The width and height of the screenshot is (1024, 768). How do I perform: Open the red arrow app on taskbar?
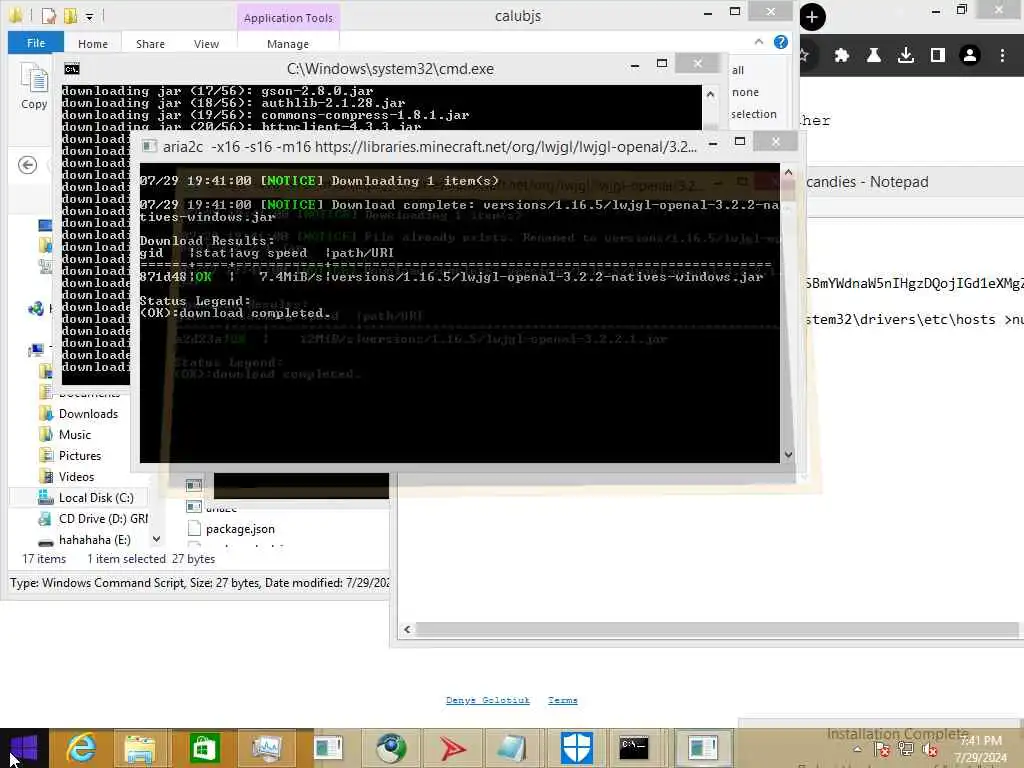click(453, 748)
